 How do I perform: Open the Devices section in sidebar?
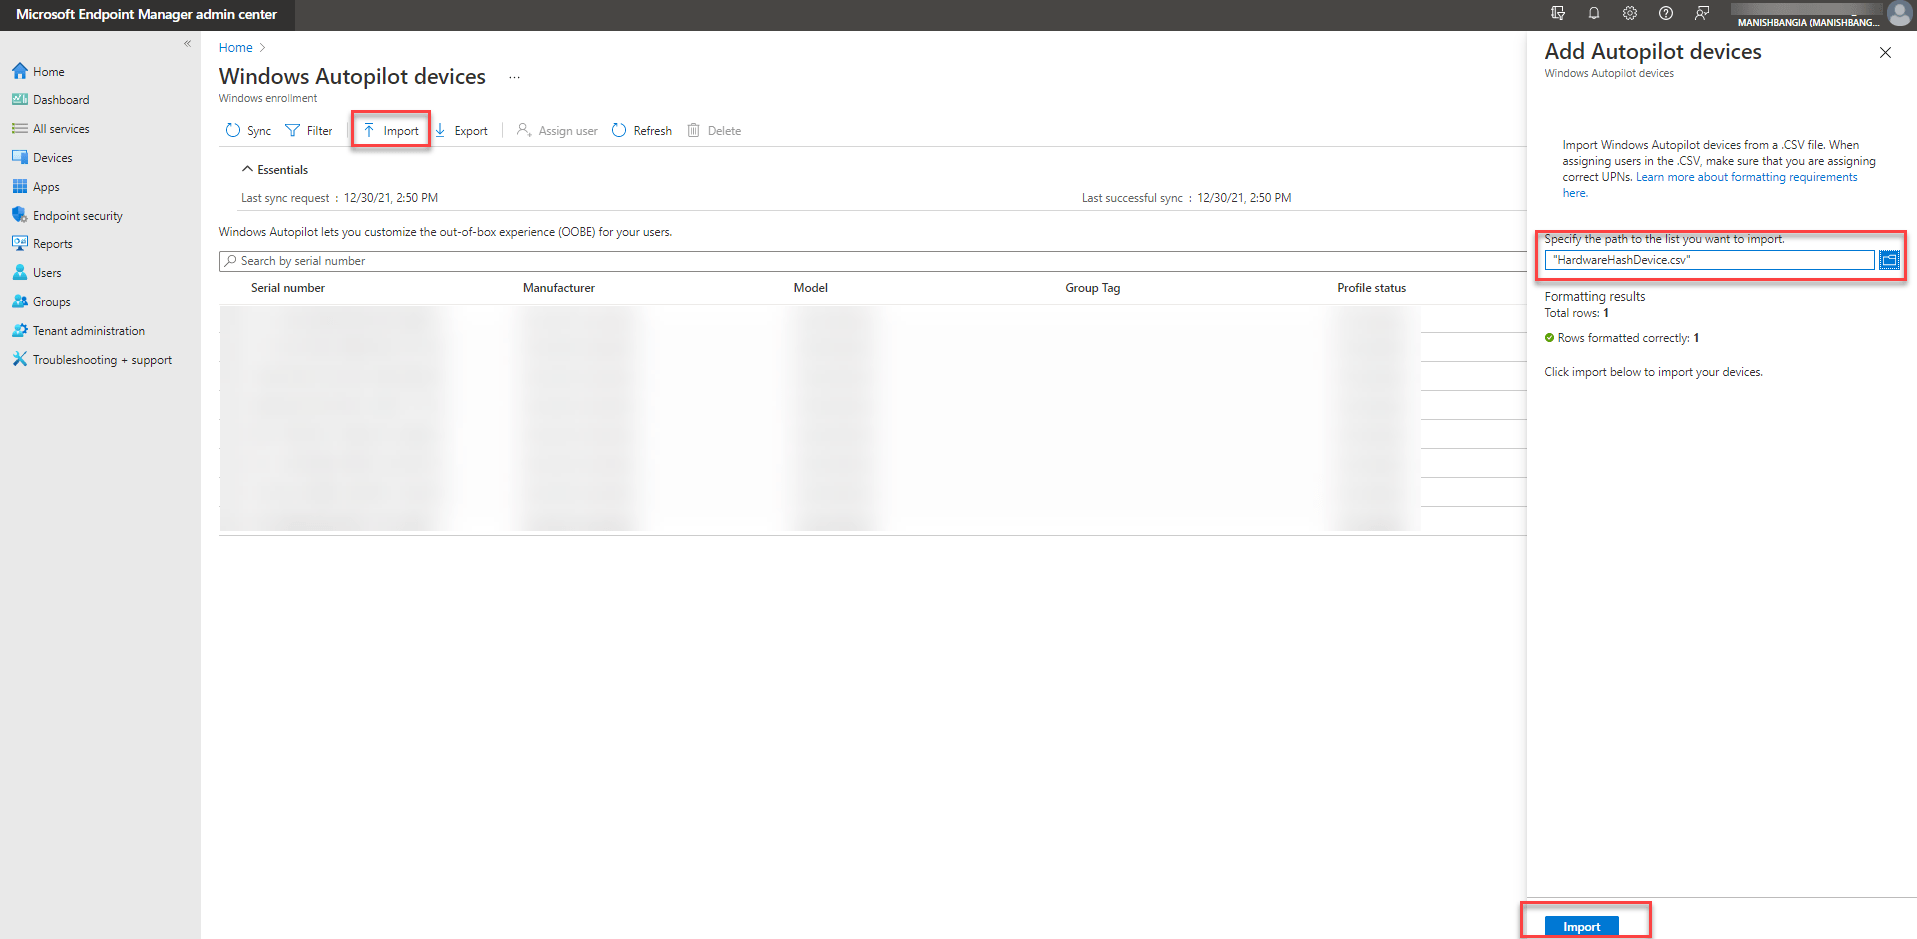[x=52, y=157]
